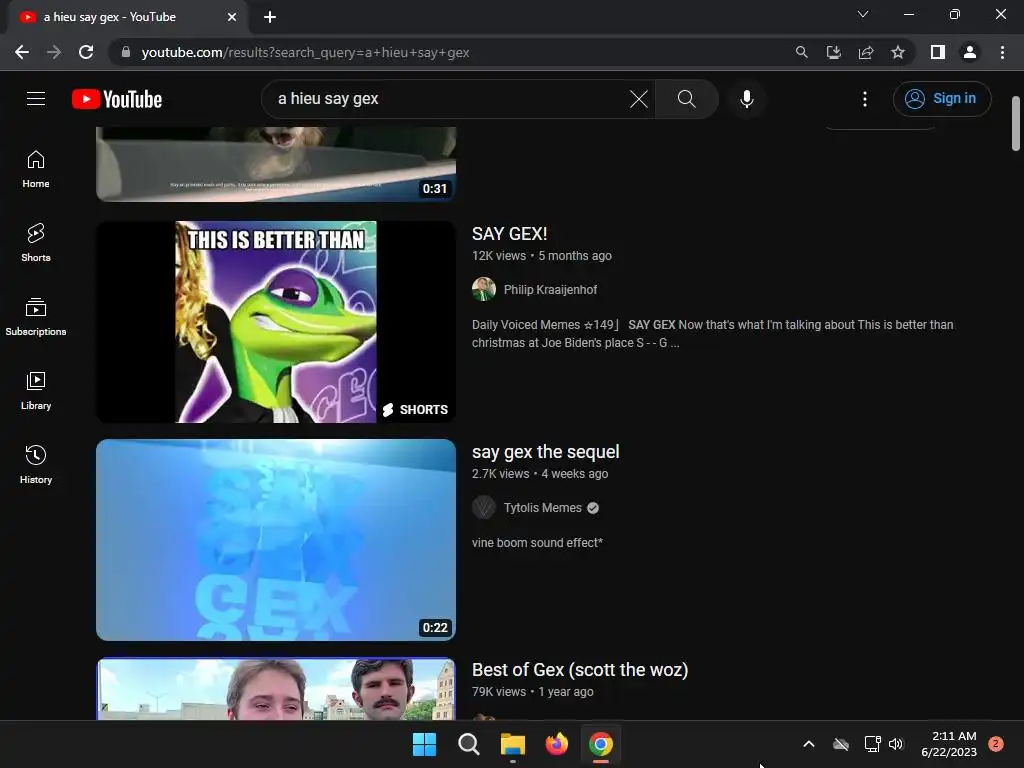Toggle Chrome side panel
1024x768 pixels.
938,52
